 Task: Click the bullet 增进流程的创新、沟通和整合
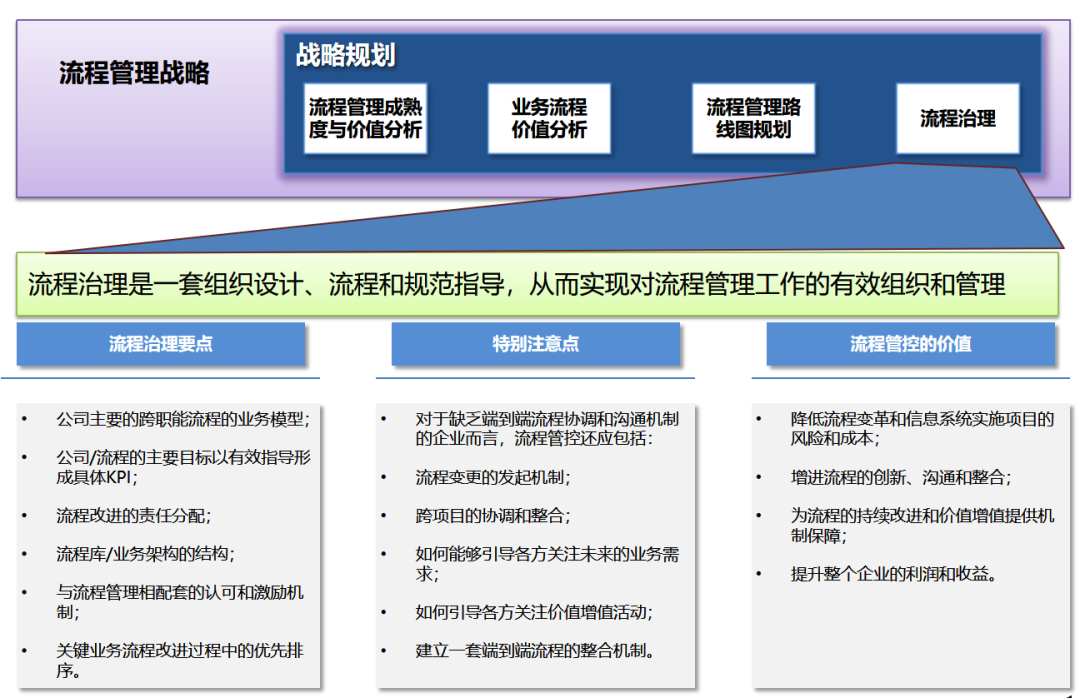[x=900, y=478]
